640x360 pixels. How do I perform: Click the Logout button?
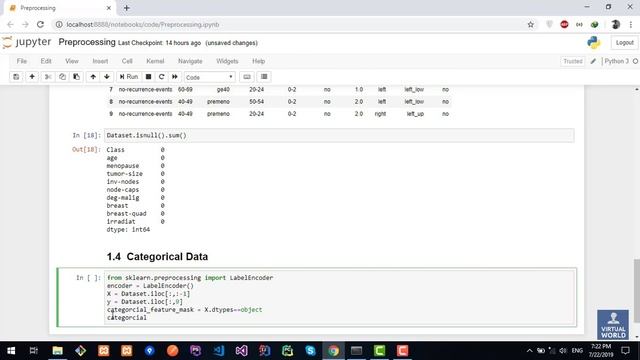[624, 42]
